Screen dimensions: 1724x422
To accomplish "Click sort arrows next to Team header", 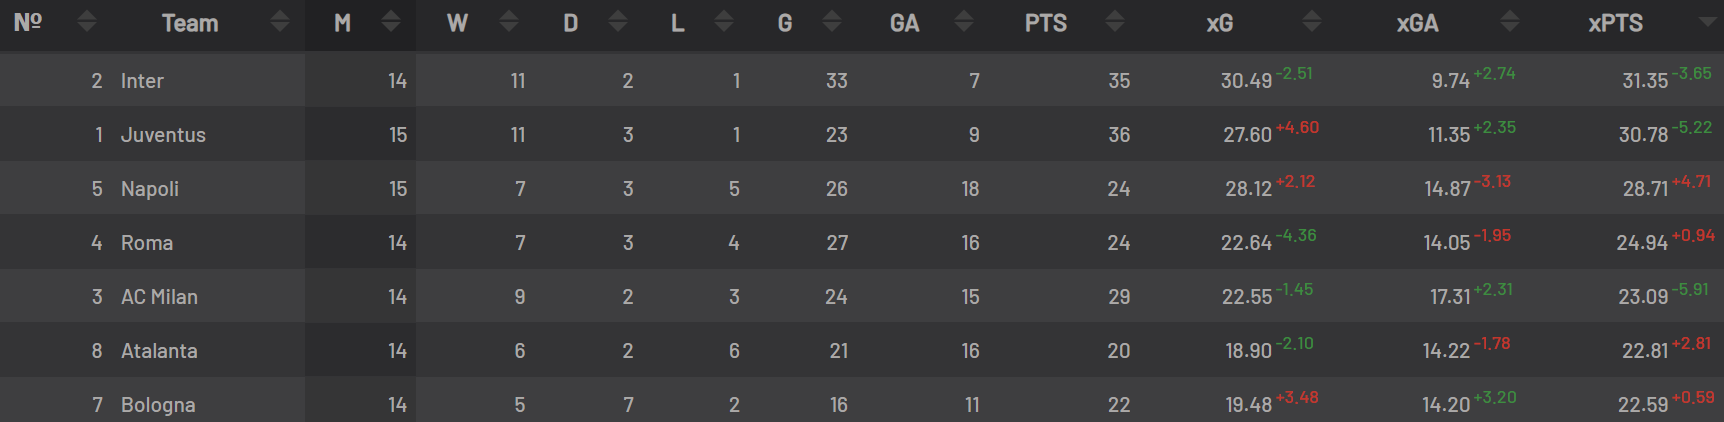I will pos(280,21).
